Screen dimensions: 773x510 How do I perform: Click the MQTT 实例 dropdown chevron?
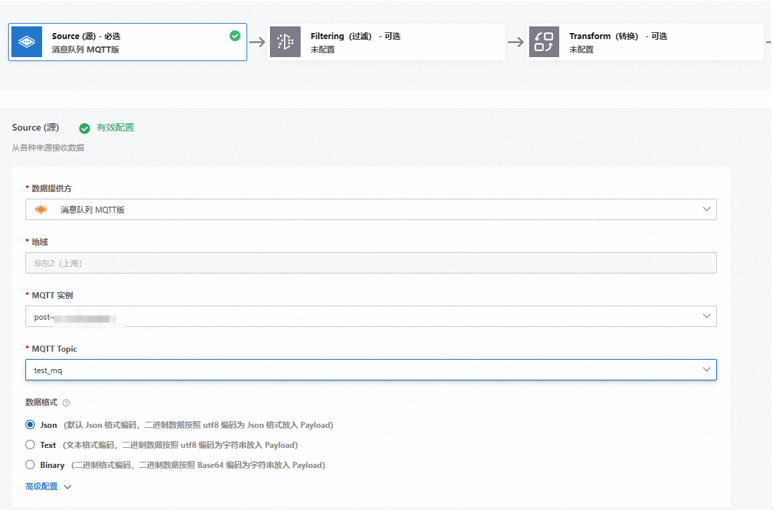coord(706,316)
